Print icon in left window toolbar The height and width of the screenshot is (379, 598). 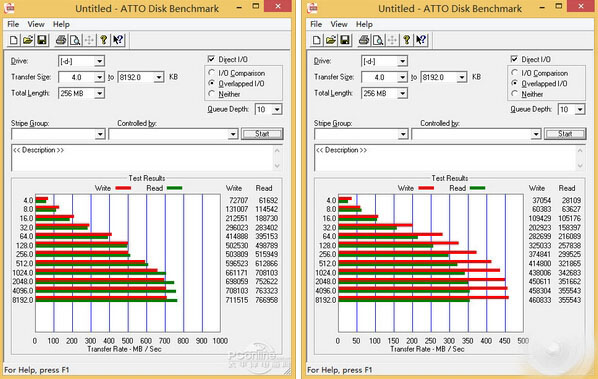click(61, 40)
